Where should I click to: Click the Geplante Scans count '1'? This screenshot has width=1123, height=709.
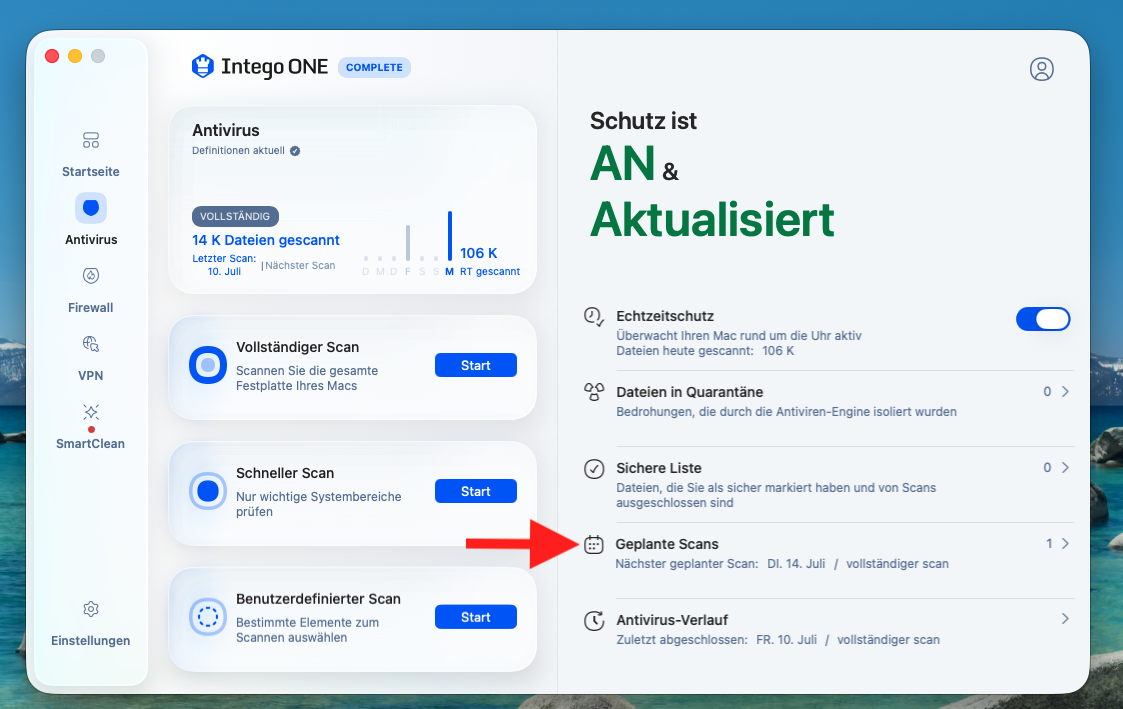point(1049,544)
